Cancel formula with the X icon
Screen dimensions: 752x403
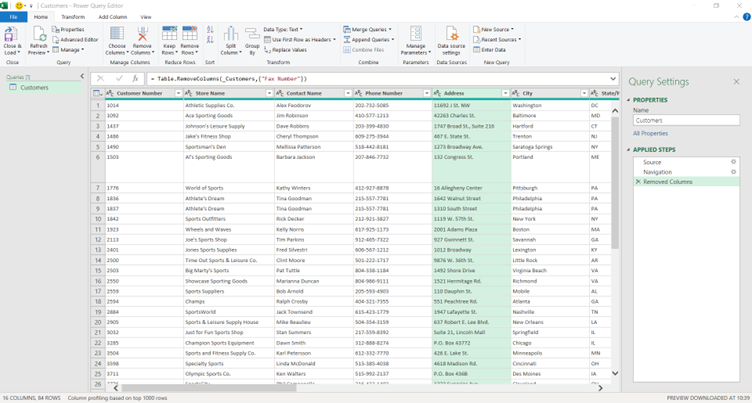[x=100, y=79]
